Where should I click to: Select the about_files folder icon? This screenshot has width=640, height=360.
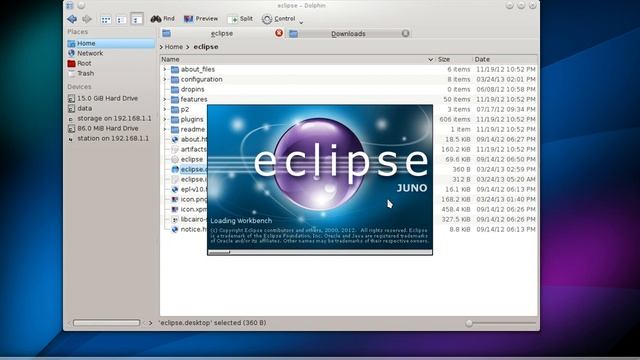coord(175,69)
